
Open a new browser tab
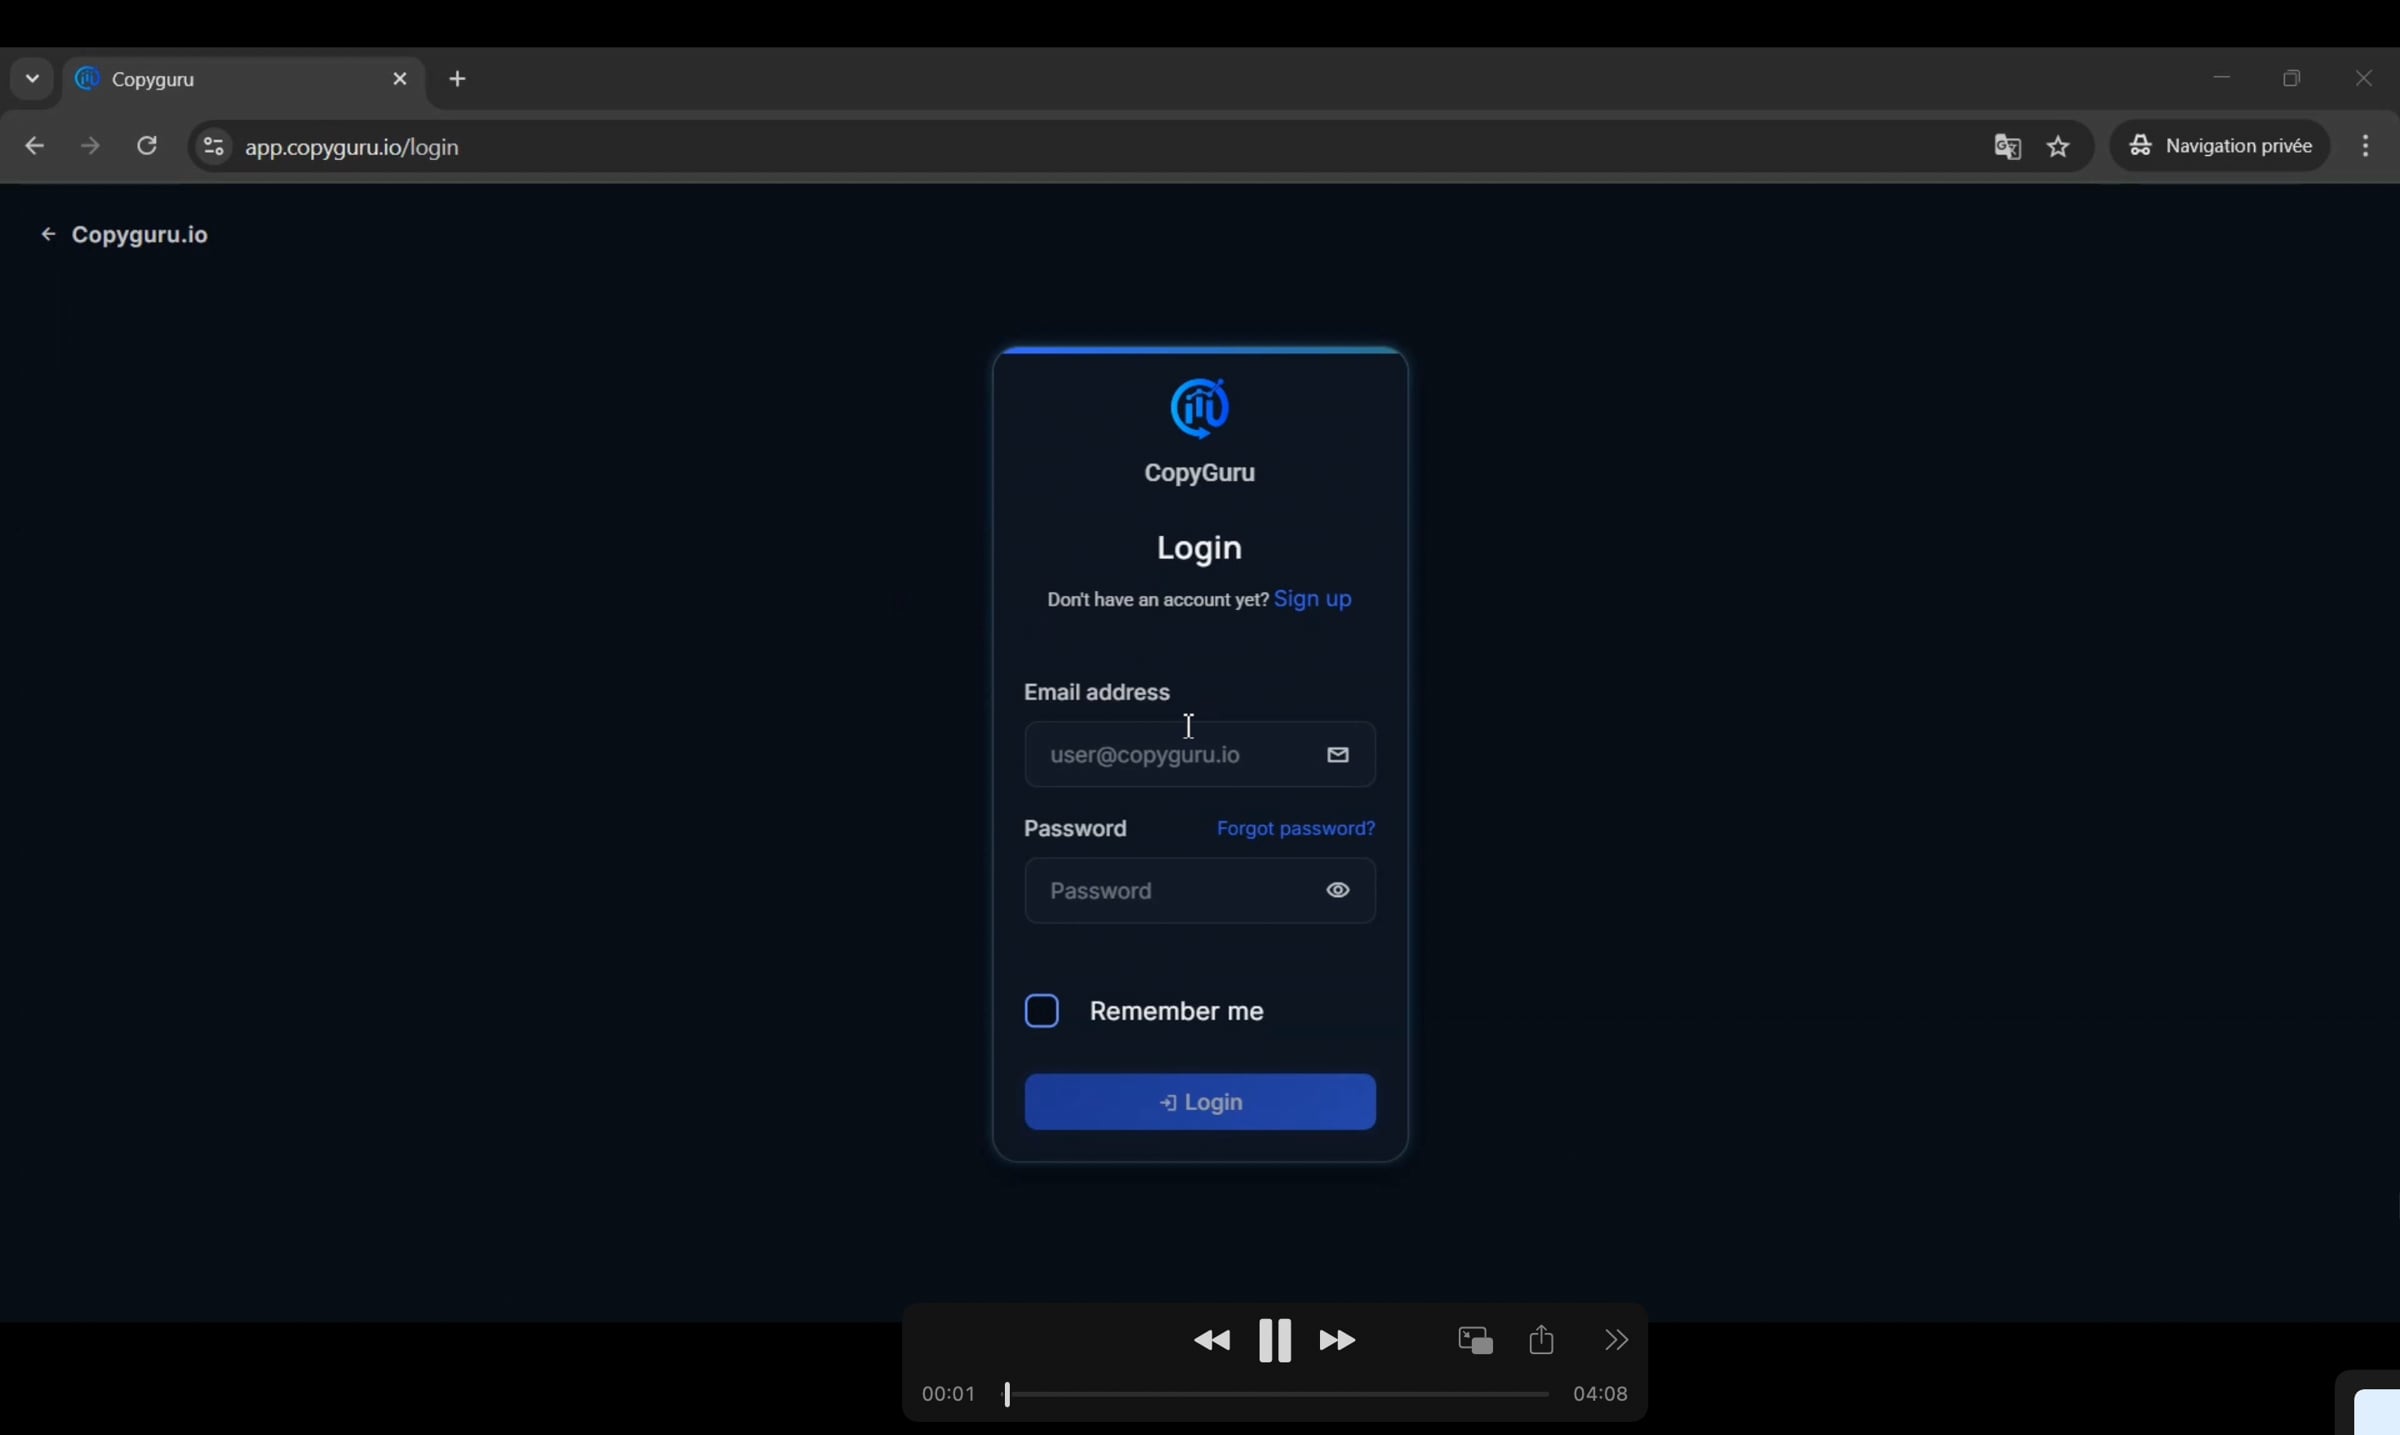458,79
